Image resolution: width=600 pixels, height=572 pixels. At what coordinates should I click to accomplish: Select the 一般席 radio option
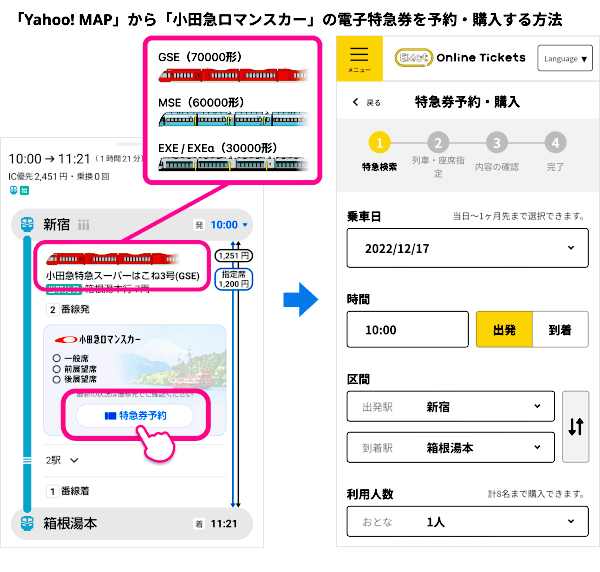tap(57, 358)
